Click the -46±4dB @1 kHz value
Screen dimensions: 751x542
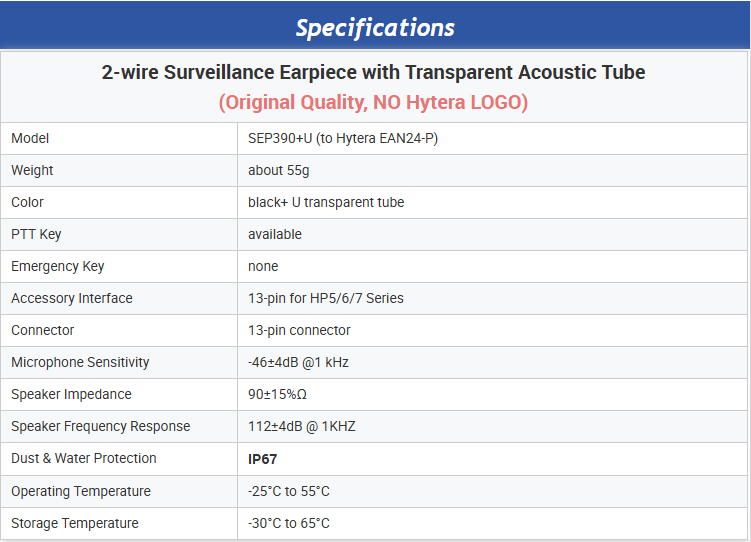[x=298, y=362]
